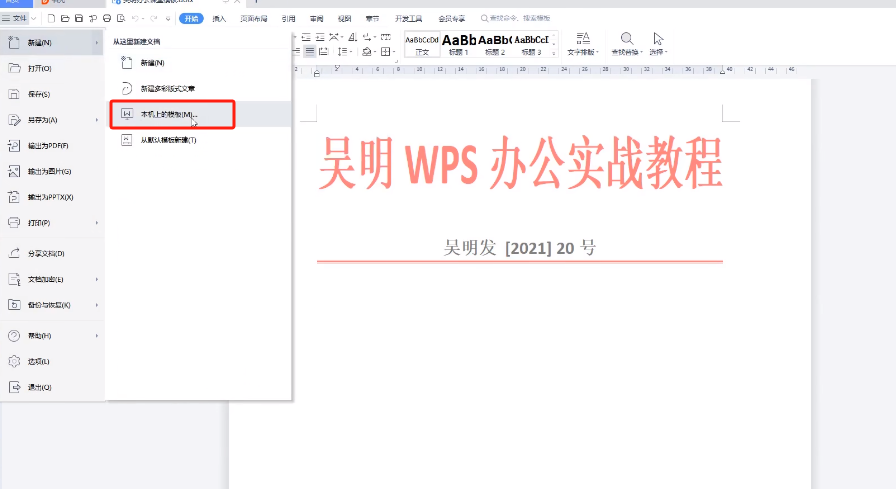Choose 输出为图片(G) in the file menu
Viewport: 896px width, 489px height.
(51, 171)
